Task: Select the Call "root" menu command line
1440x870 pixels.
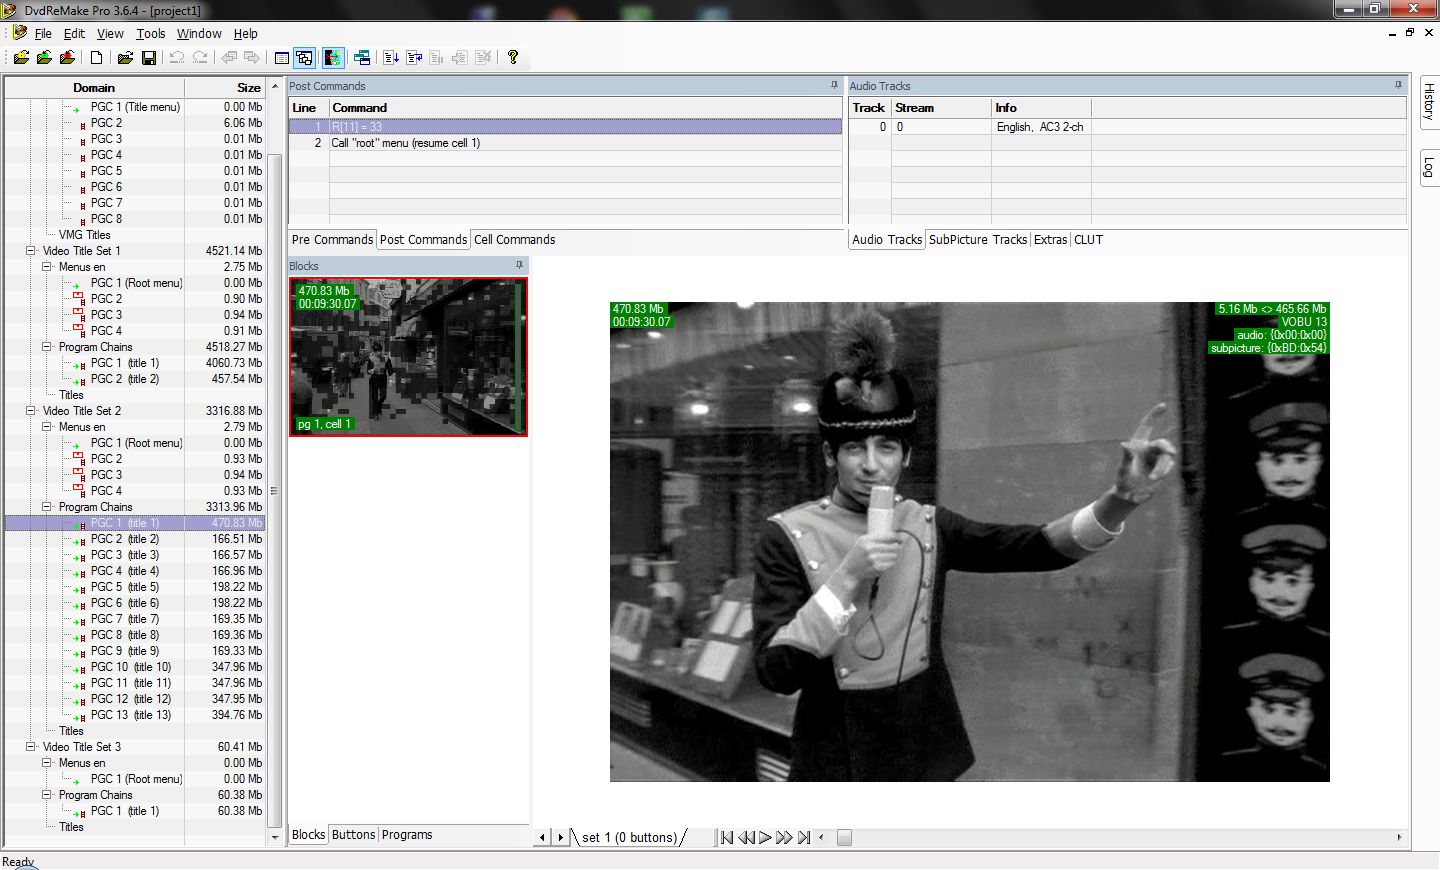Action: coord(565,143)
